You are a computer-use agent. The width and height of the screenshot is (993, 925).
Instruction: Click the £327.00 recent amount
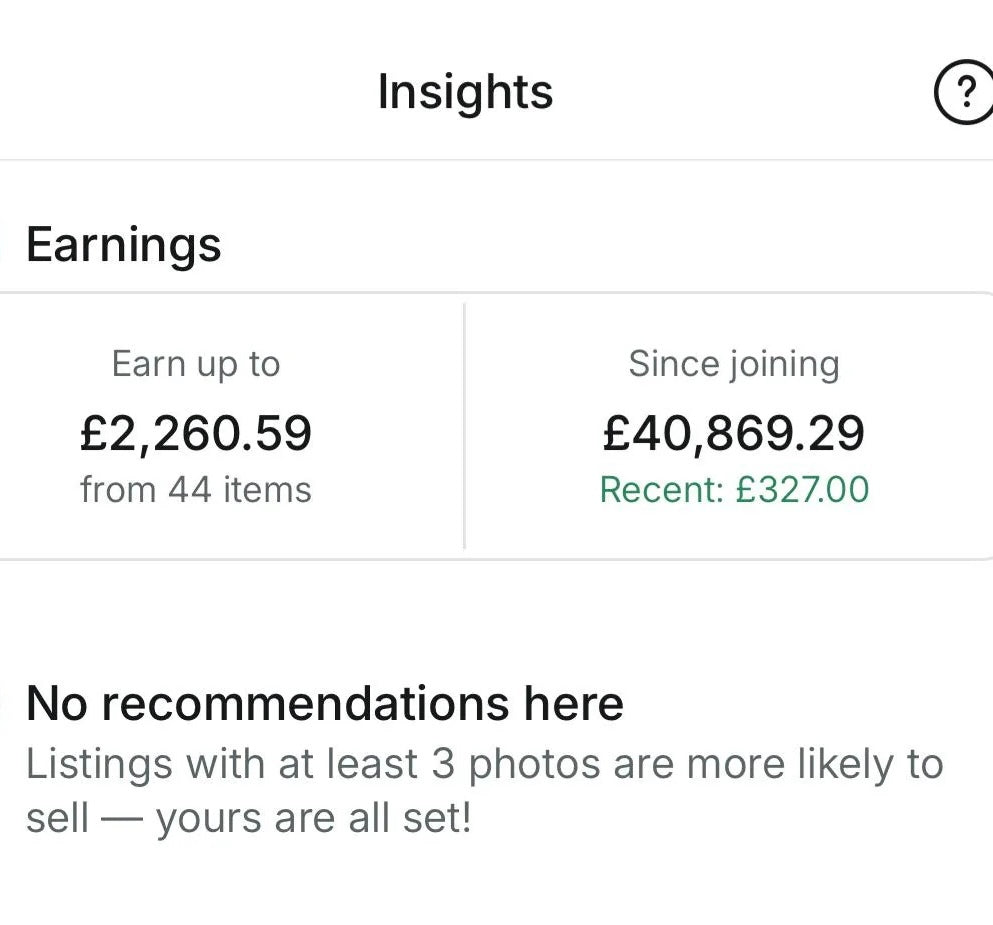[x=802, y=490]
